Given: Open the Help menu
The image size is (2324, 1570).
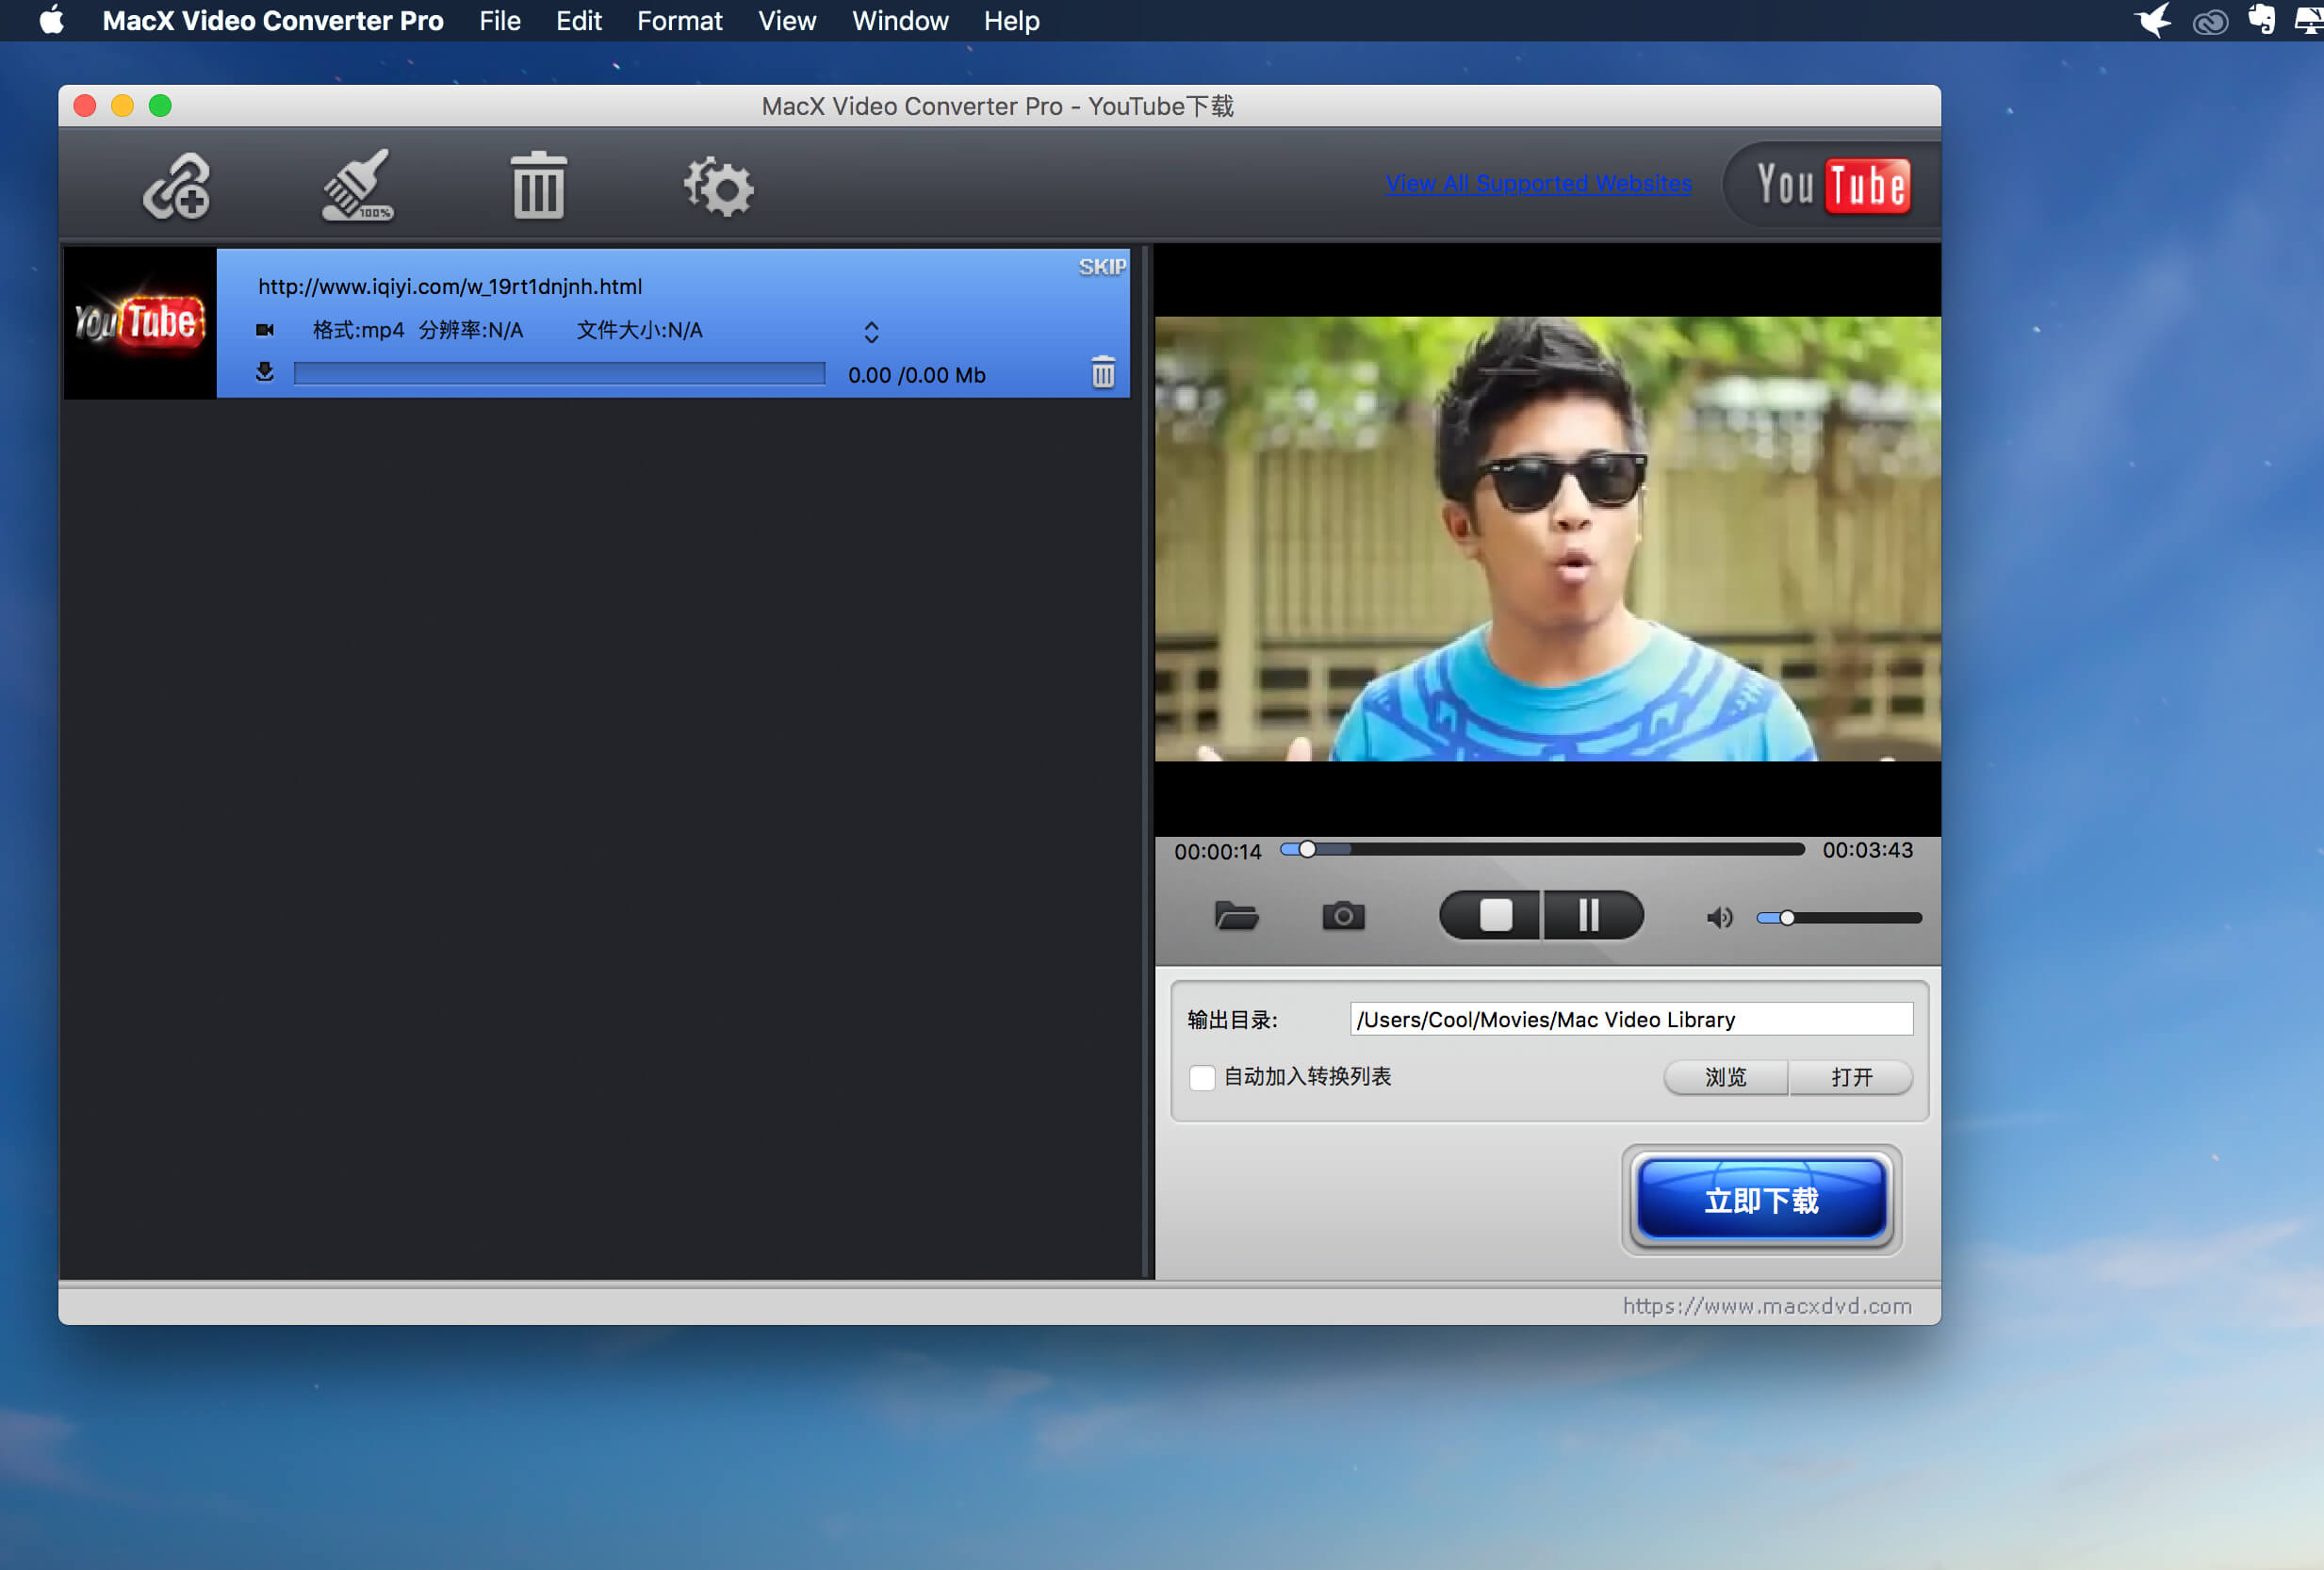Looking at the screenshot, I should tap(1011, 21).
